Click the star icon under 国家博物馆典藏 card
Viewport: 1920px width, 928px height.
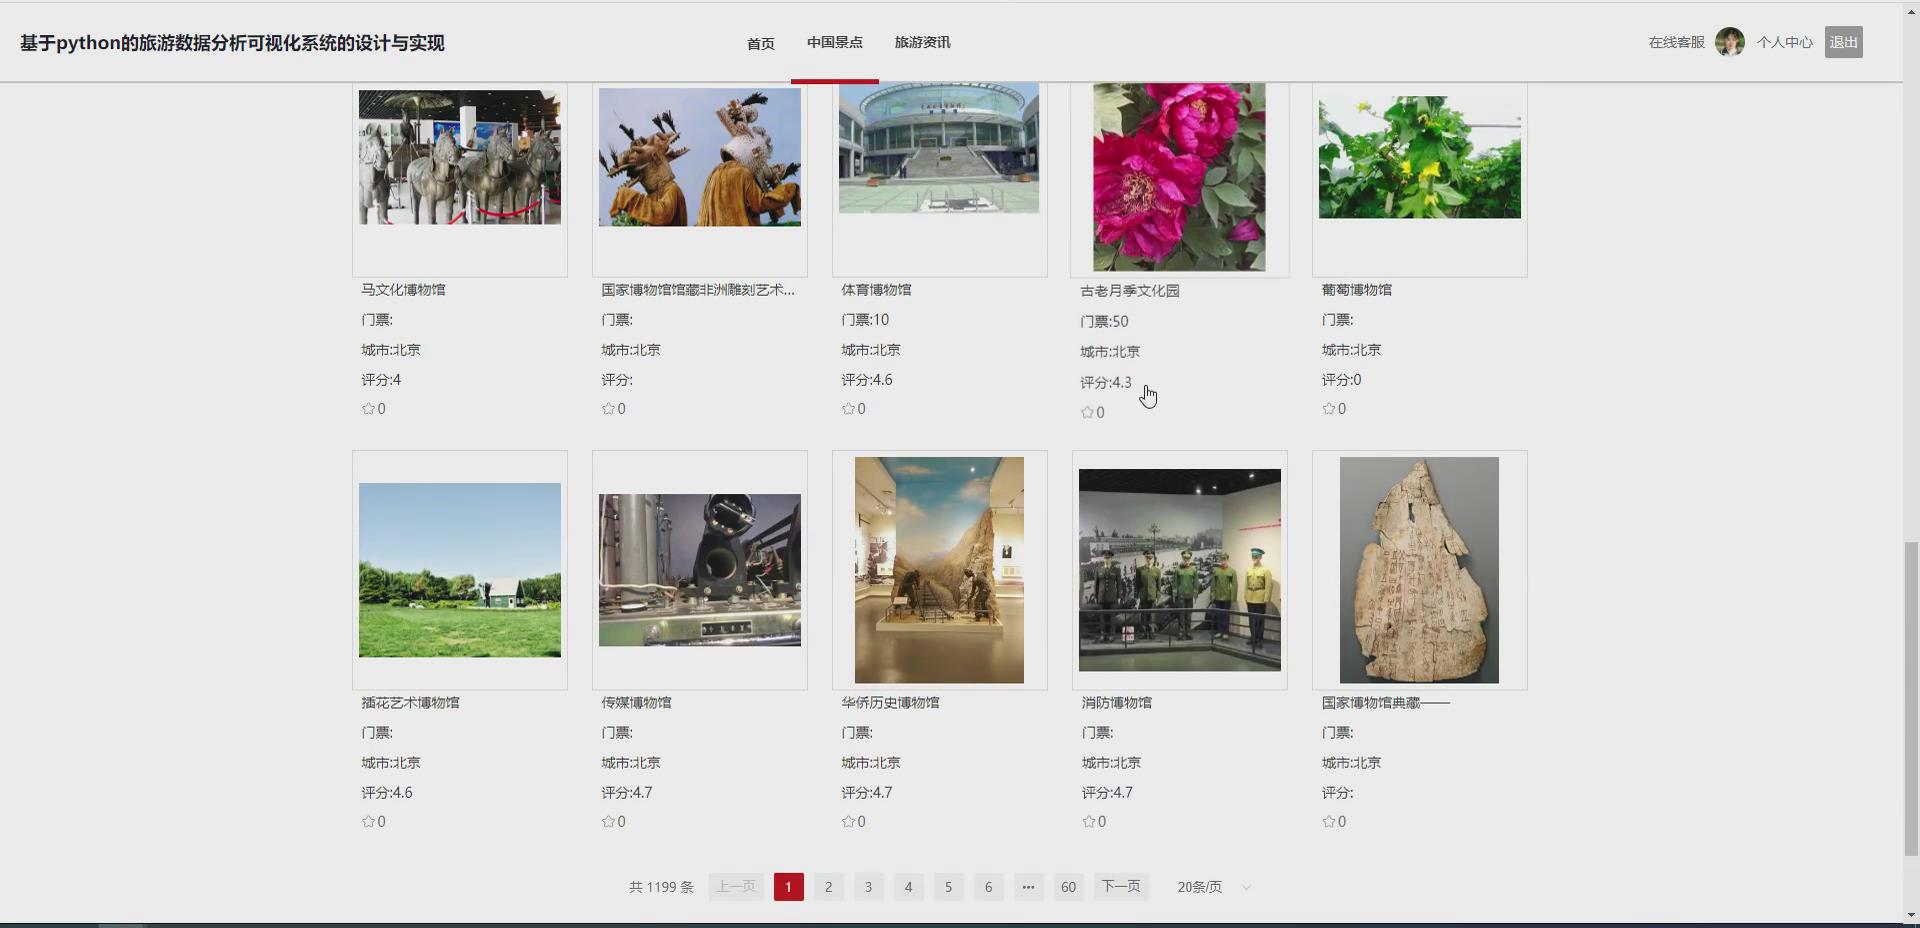[1327, 821]
